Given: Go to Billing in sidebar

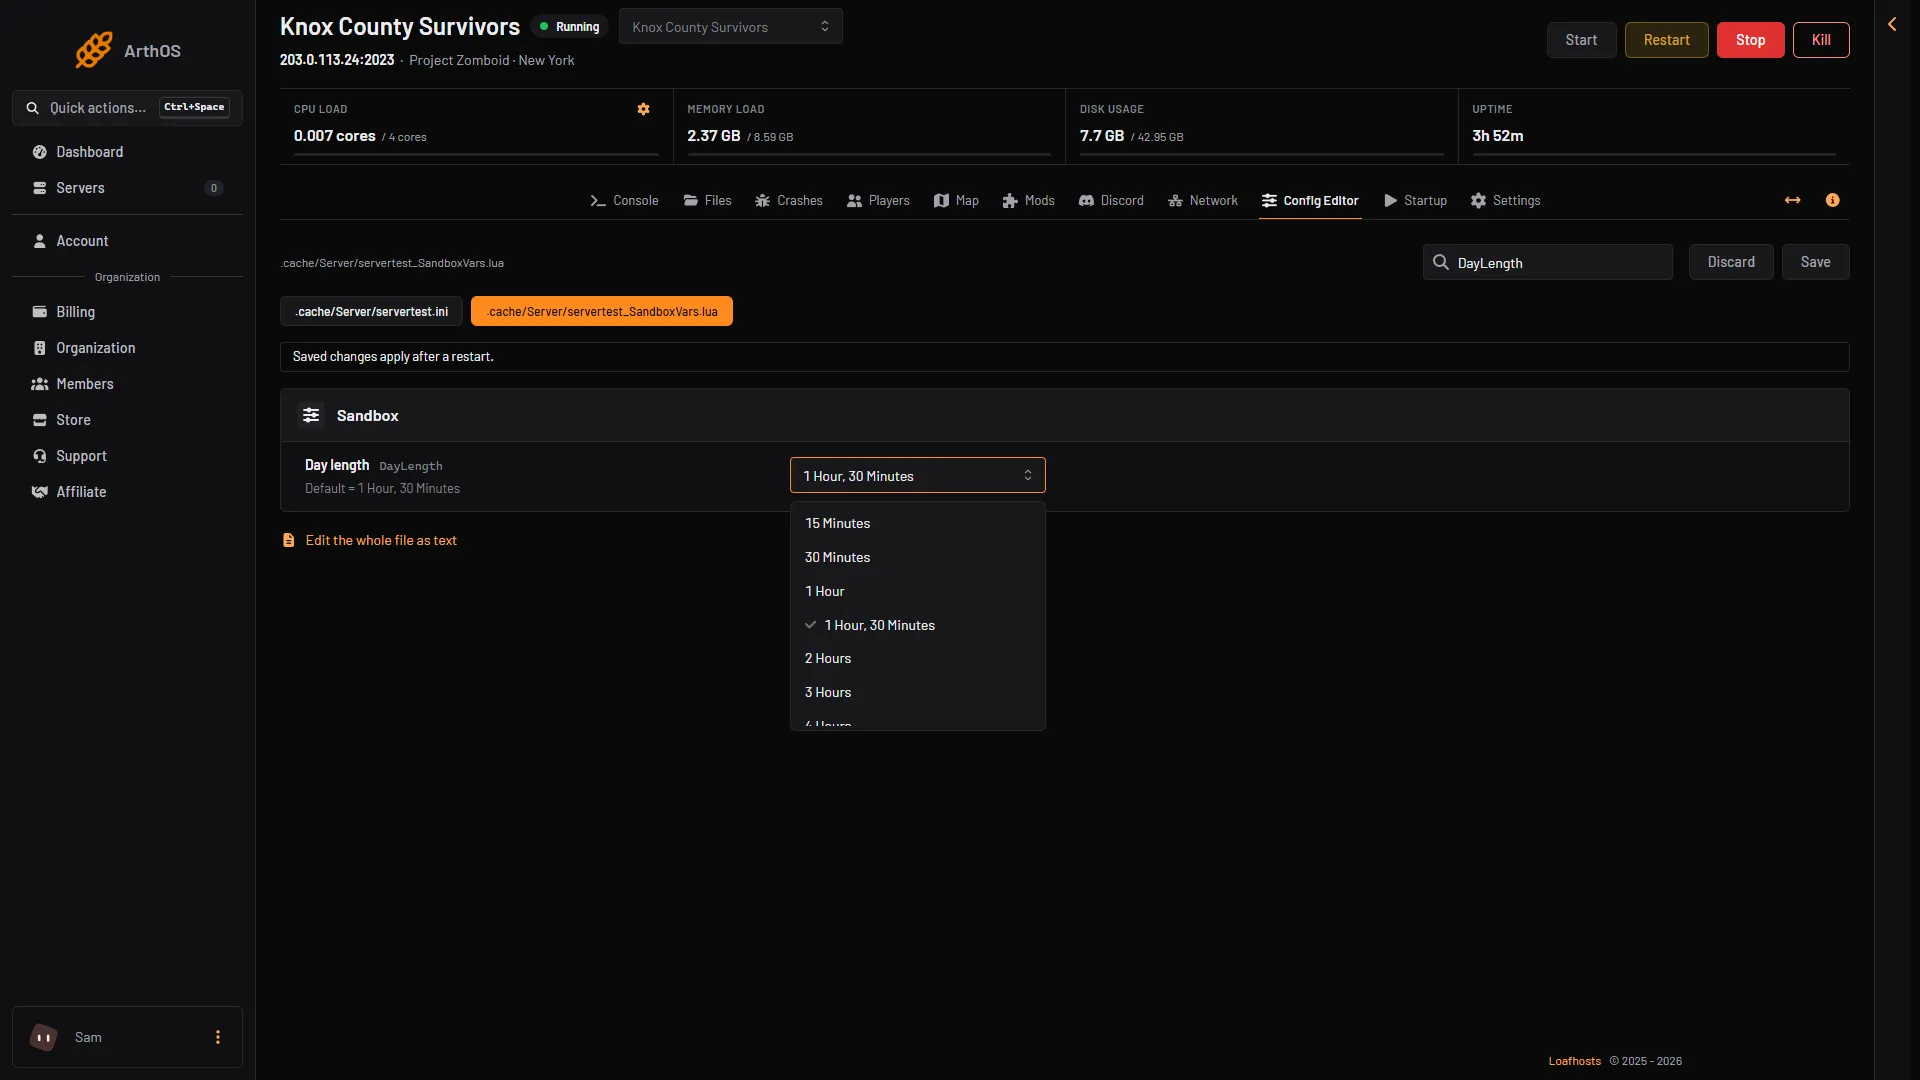Looking at the screenshot, I should [127, 312].
